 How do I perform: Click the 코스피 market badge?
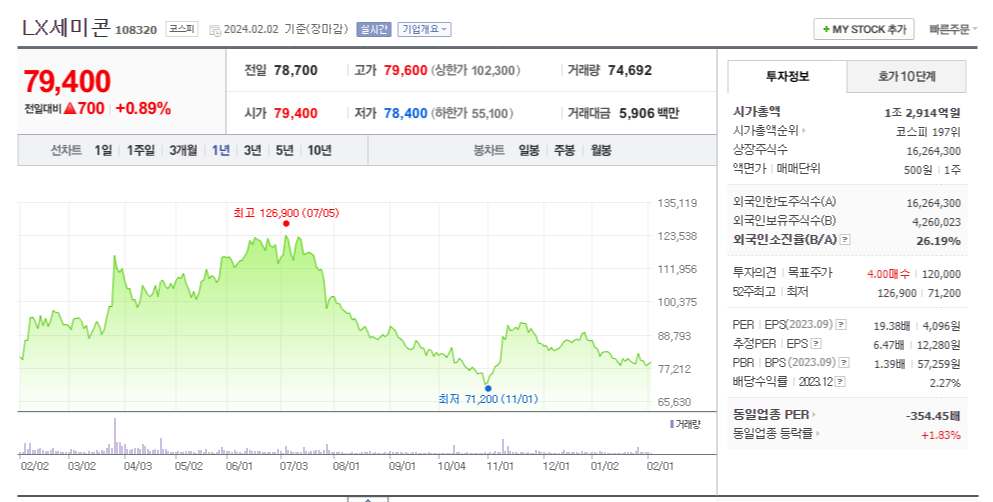[x=182, y=29]
